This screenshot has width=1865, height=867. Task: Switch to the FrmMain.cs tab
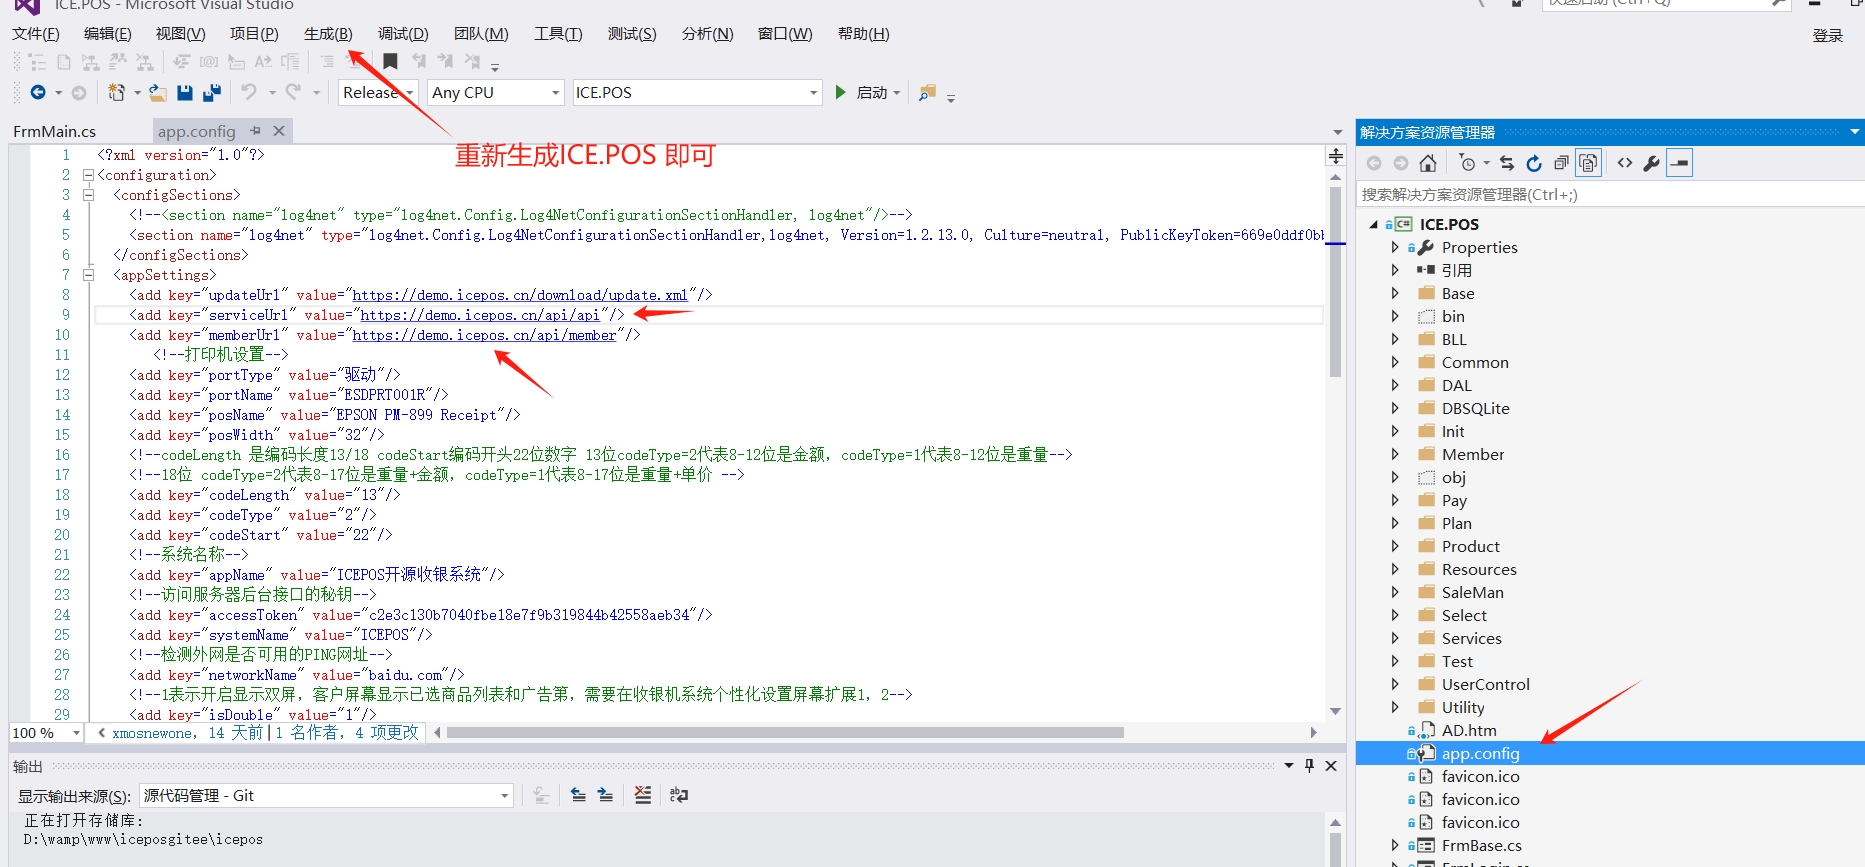55,131
